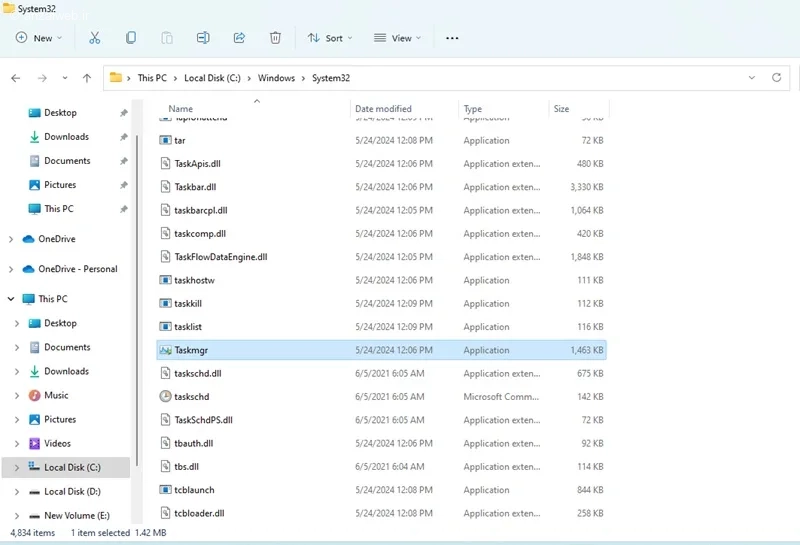Expand the Local Disk (C:) tree node

coord(16,467)
